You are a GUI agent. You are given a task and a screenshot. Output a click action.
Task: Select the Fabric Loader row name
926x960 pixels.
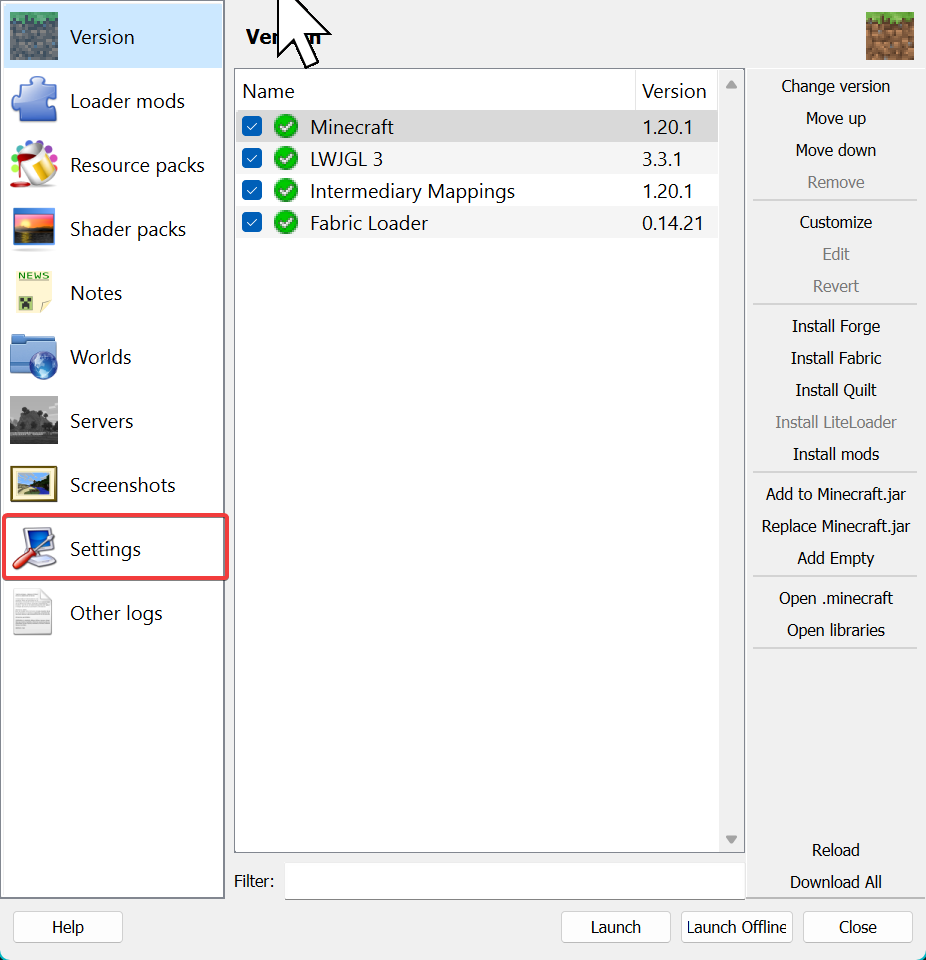click(369, 223)
